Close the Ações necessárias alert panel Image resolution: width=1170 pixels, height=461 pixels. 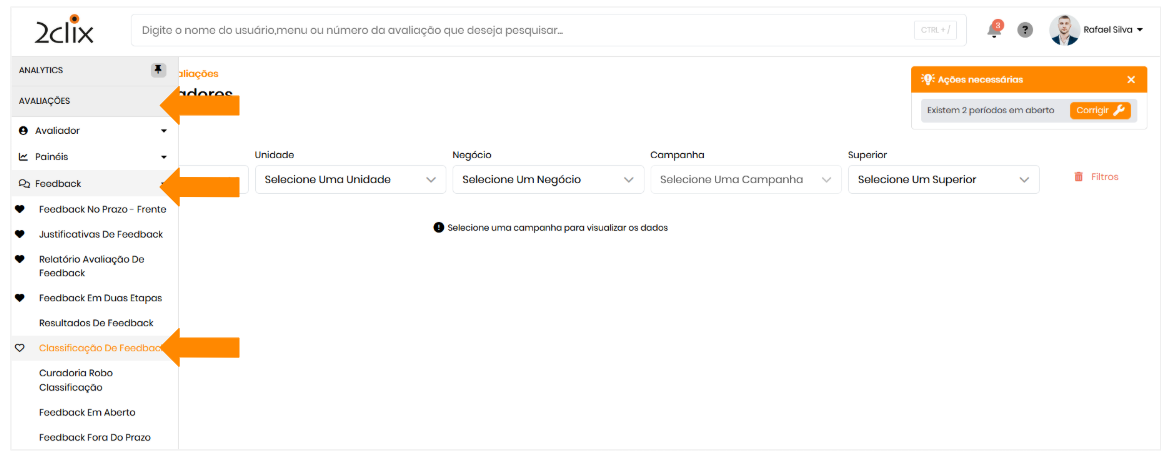[1131, 79]
